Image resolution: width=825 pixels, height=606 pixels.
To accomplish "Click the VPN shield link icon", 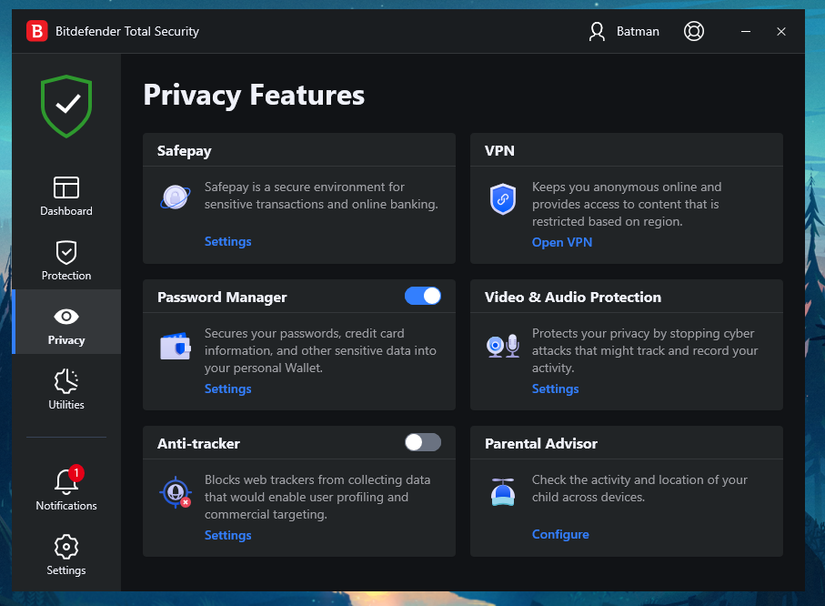I will point(503,199).
